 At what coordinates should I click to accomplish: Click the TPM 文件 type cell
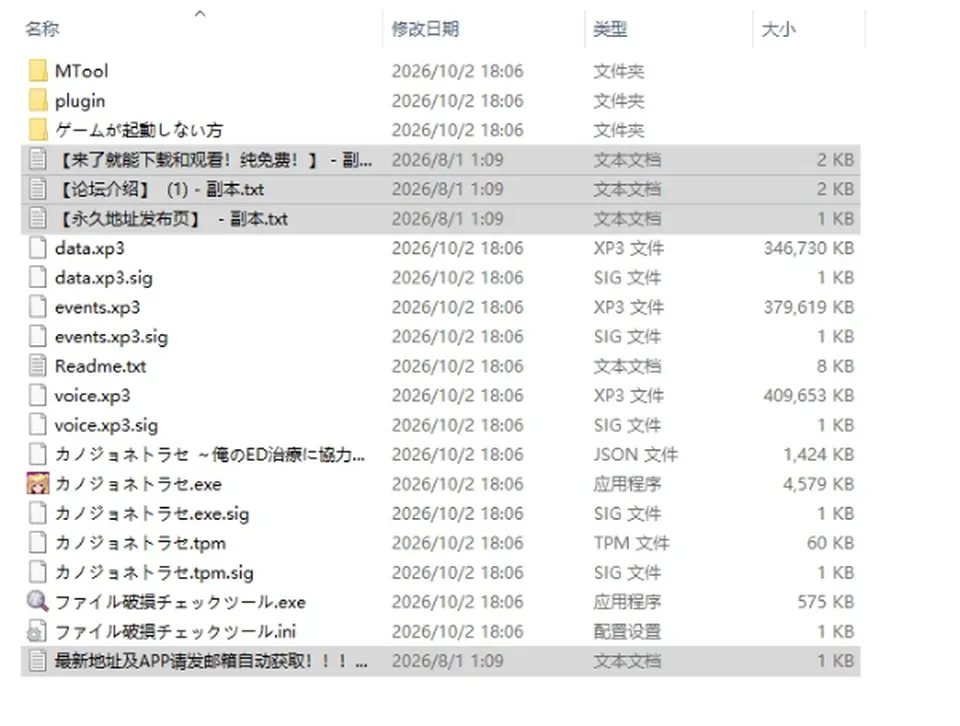pyautogui.click(x=631, y=543)
